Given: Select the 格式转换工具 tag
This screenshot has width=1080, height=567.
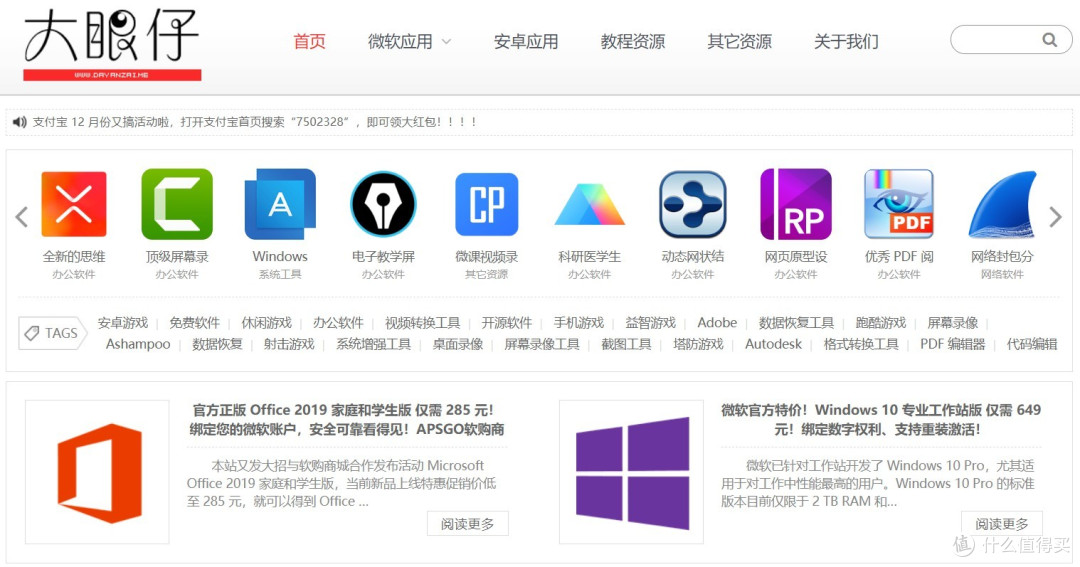Looking at the screenshot, I should [861, 344].
